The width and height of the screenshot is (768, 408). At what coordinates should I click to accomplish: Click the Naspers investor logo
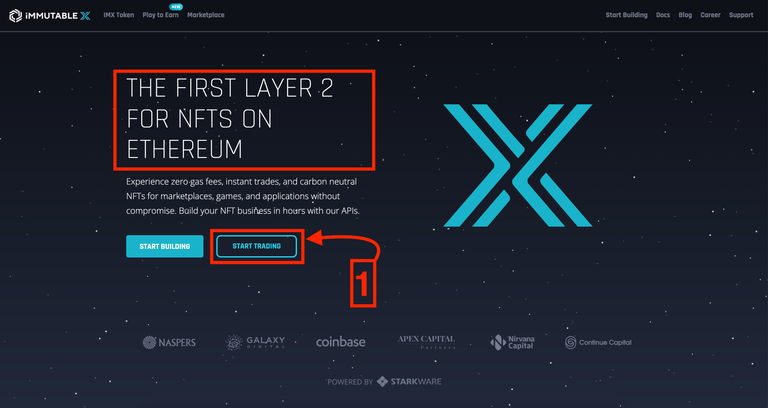pos(169,342)
